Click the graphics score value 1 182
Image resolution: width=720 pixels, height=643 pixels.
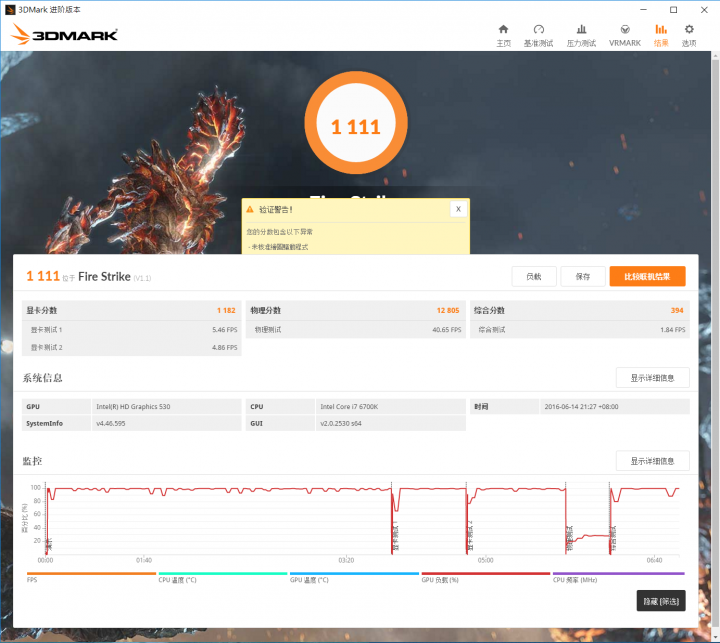click(226, 310)
